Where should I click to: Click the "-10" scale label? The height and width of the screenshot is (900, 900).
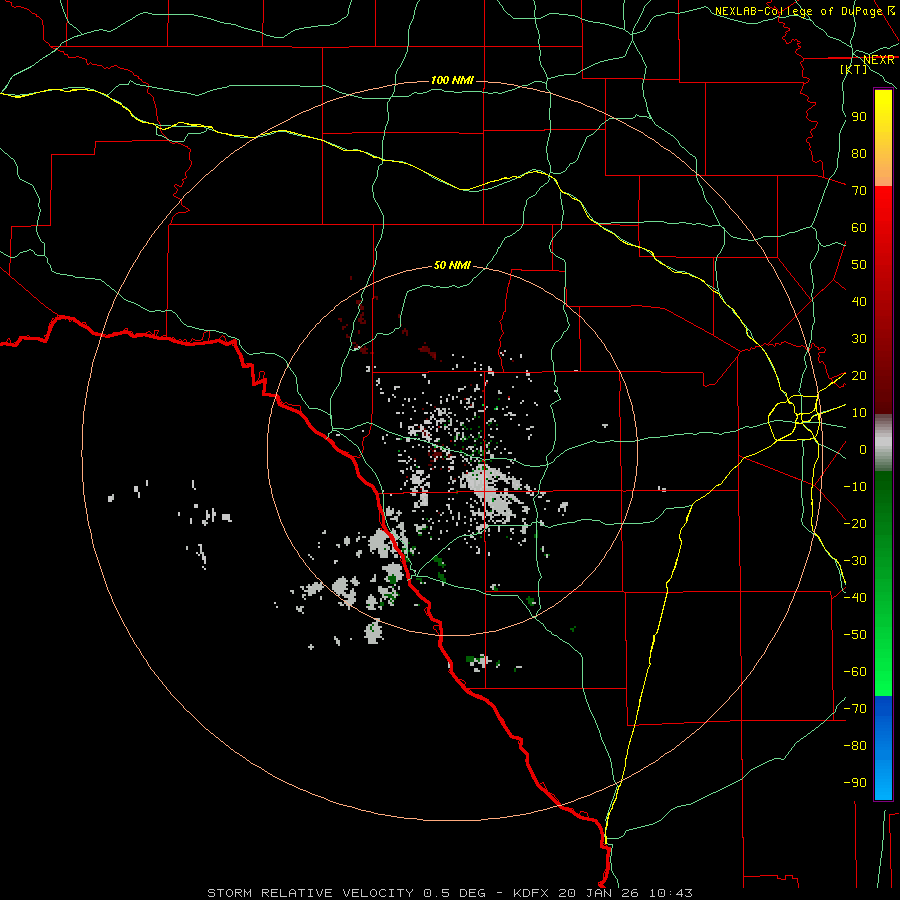tap(855, 487)
